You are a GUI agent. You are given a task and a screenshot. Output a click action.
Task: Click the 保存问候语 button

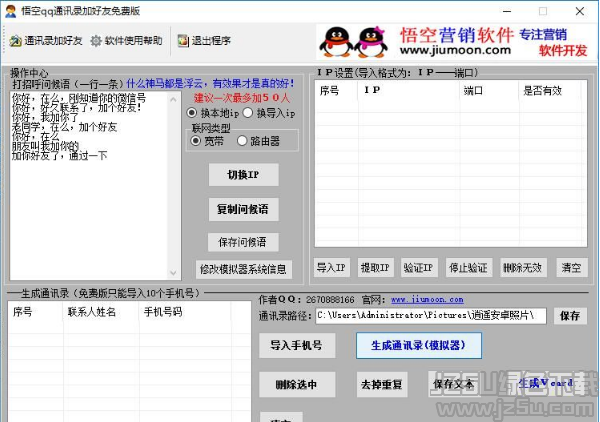pyautogui.click(x=243, y=242)
